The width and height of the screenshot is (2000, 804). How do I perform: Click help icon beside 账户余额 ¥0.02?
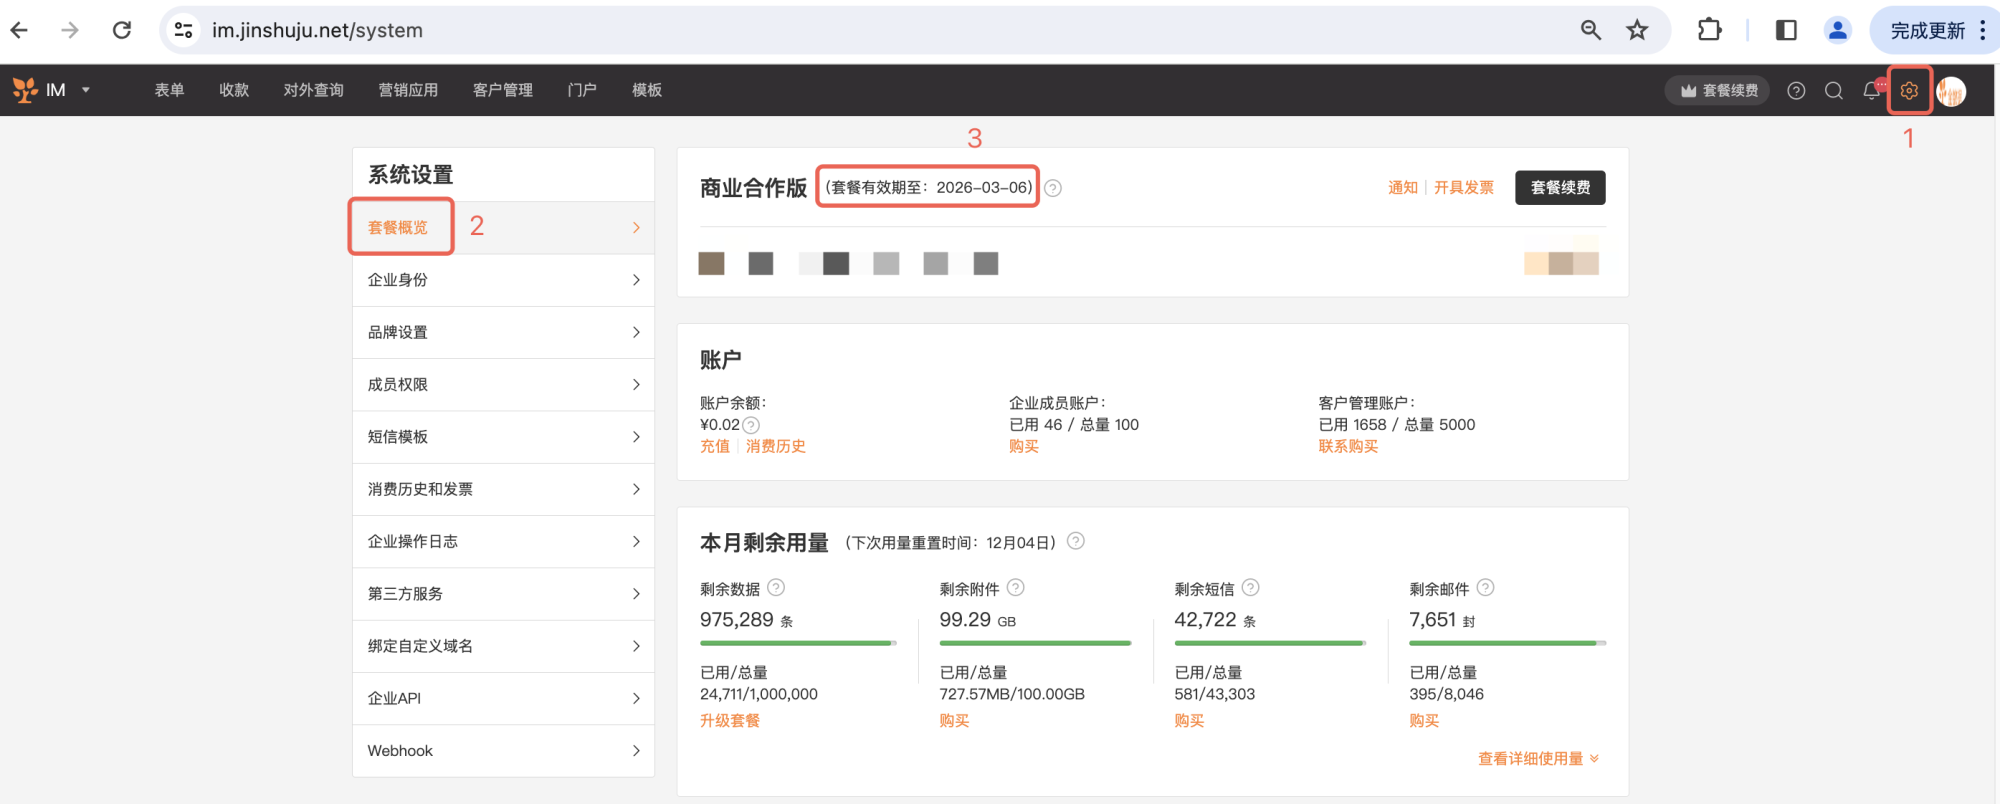pos(751,425)
